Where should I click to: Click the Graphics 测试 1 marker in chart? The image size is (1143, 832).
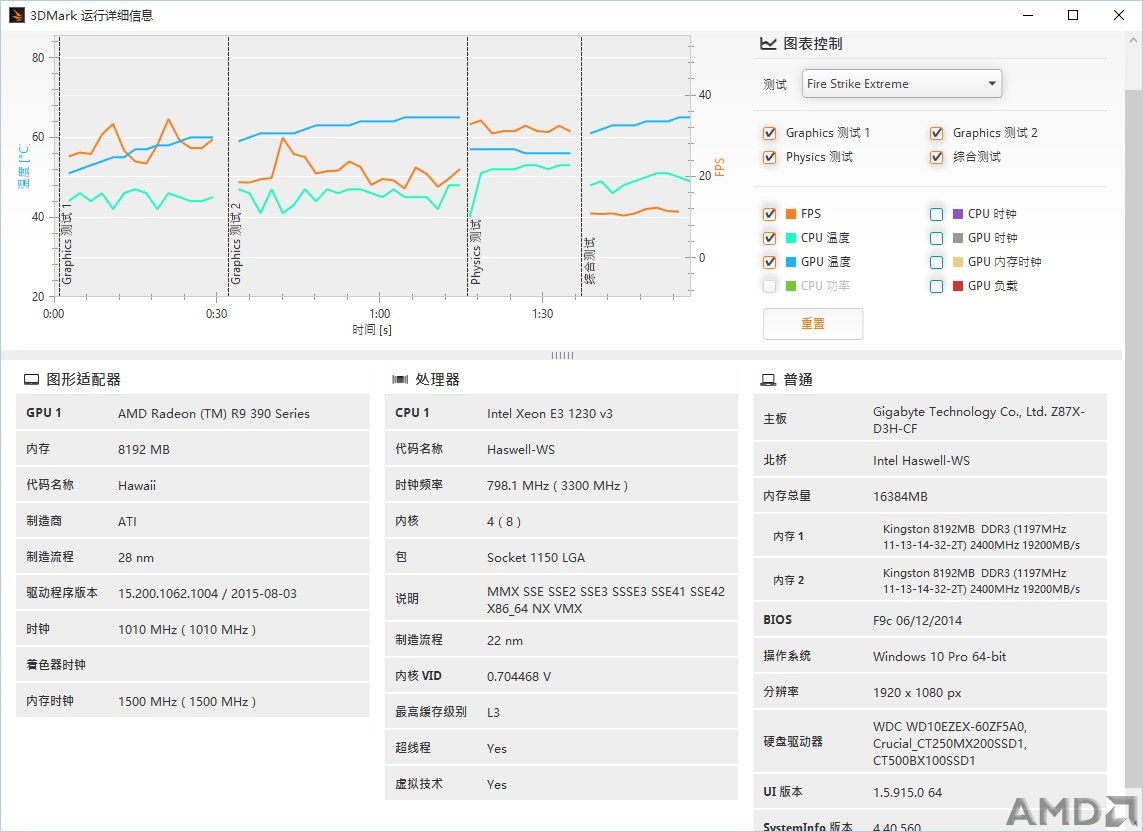pos(66,244)
